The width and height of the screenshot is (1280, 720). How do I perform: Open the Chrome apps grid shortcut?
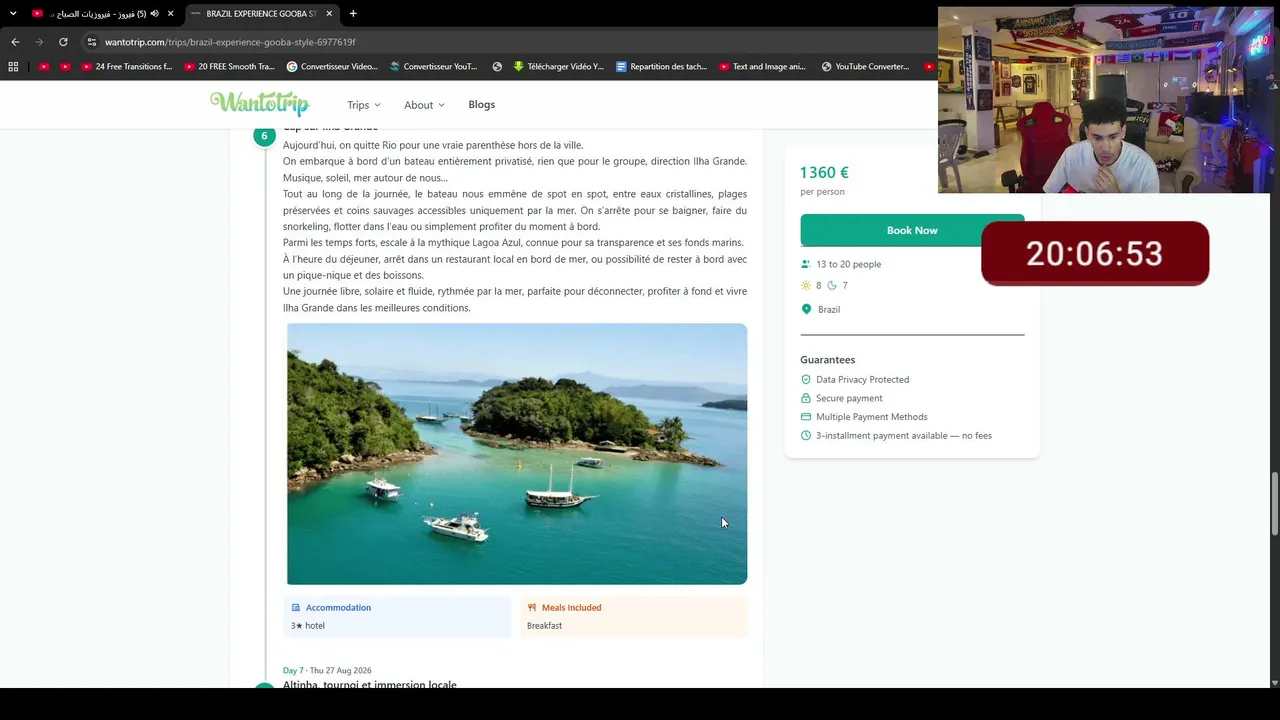point(13,67)
